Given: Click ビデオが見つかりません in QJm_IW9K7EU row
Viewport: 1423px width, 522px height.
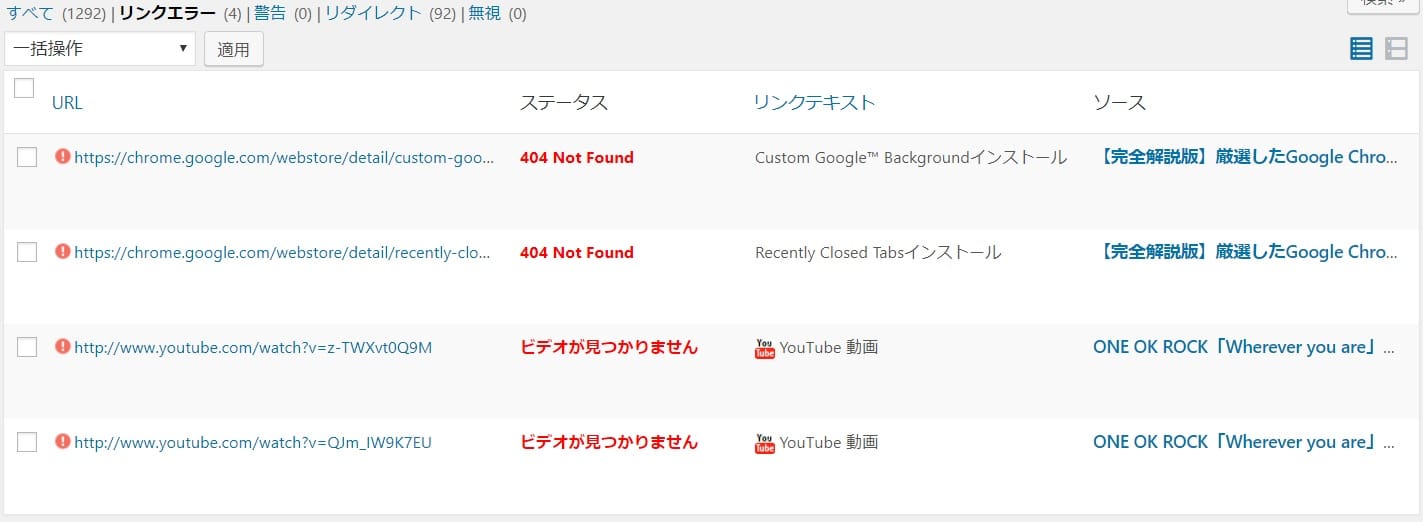Looking at the screenshot, I should coord(609,442).
